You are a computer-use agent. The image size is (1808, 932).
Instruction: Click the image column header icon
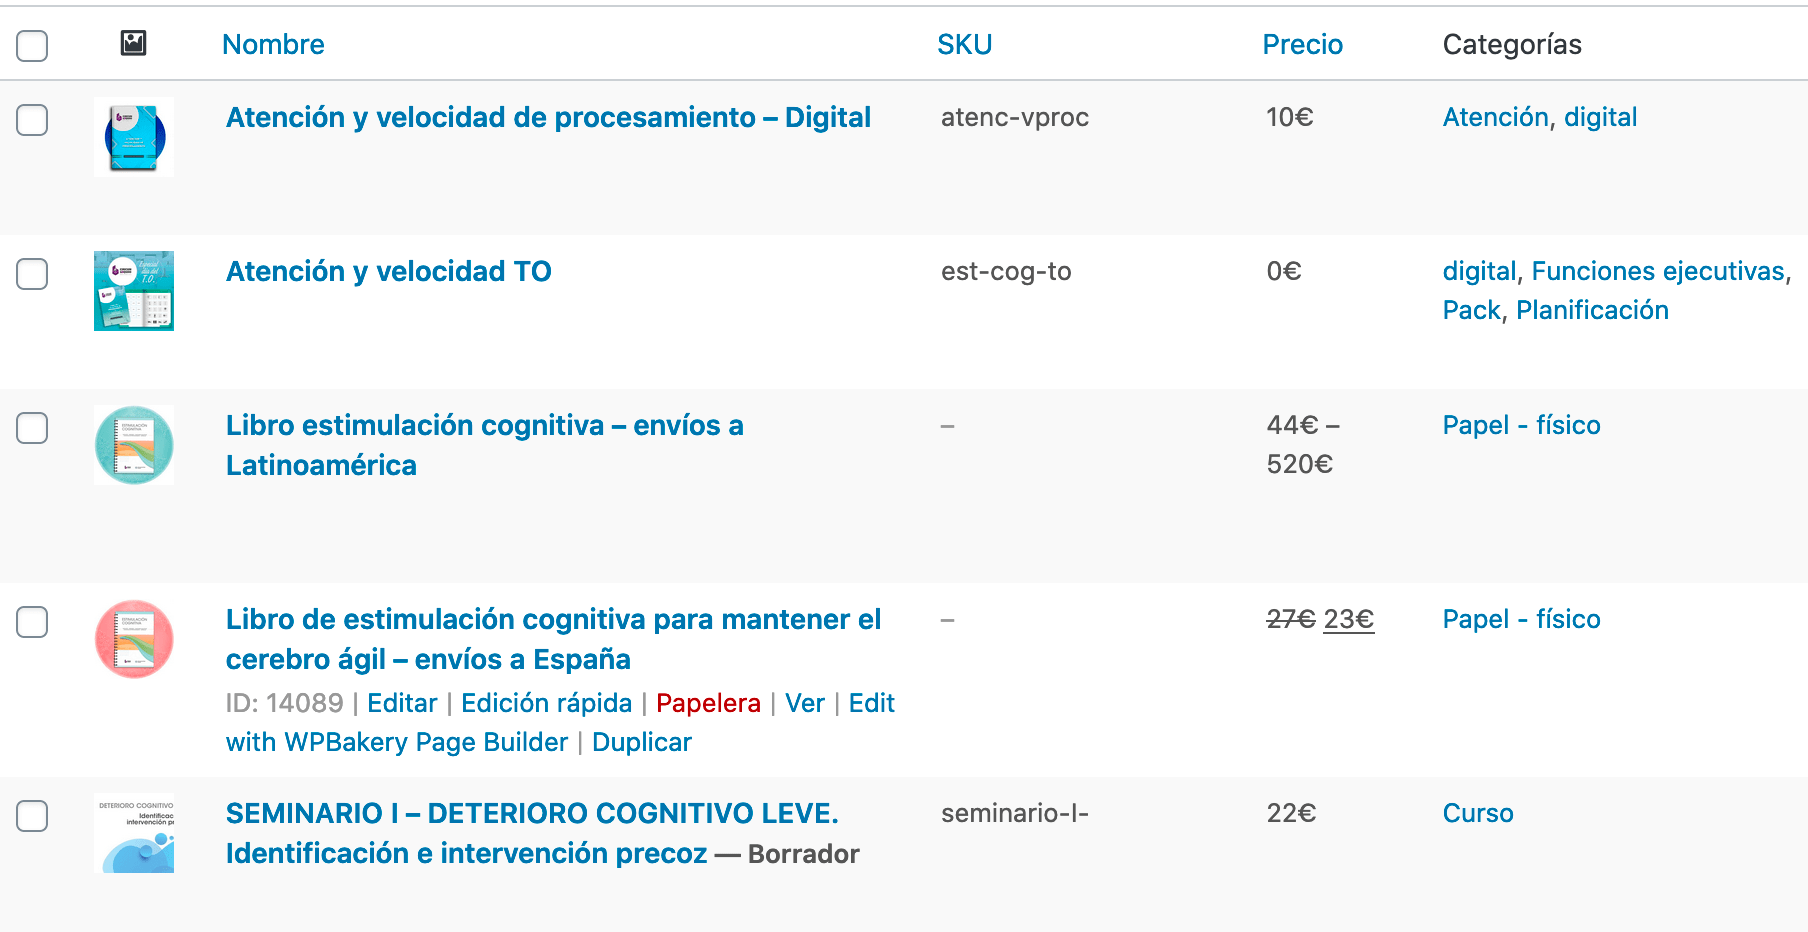(133, 43)
